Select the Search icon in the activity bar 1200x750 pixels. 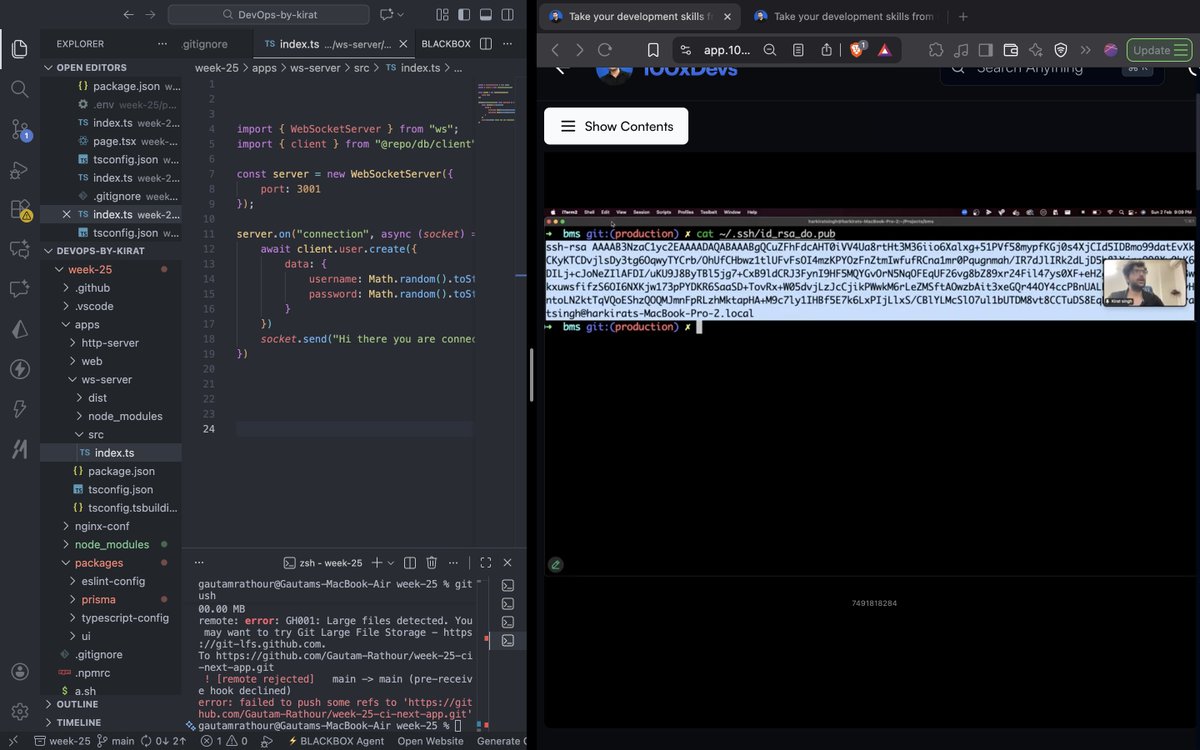pos(19,88)
